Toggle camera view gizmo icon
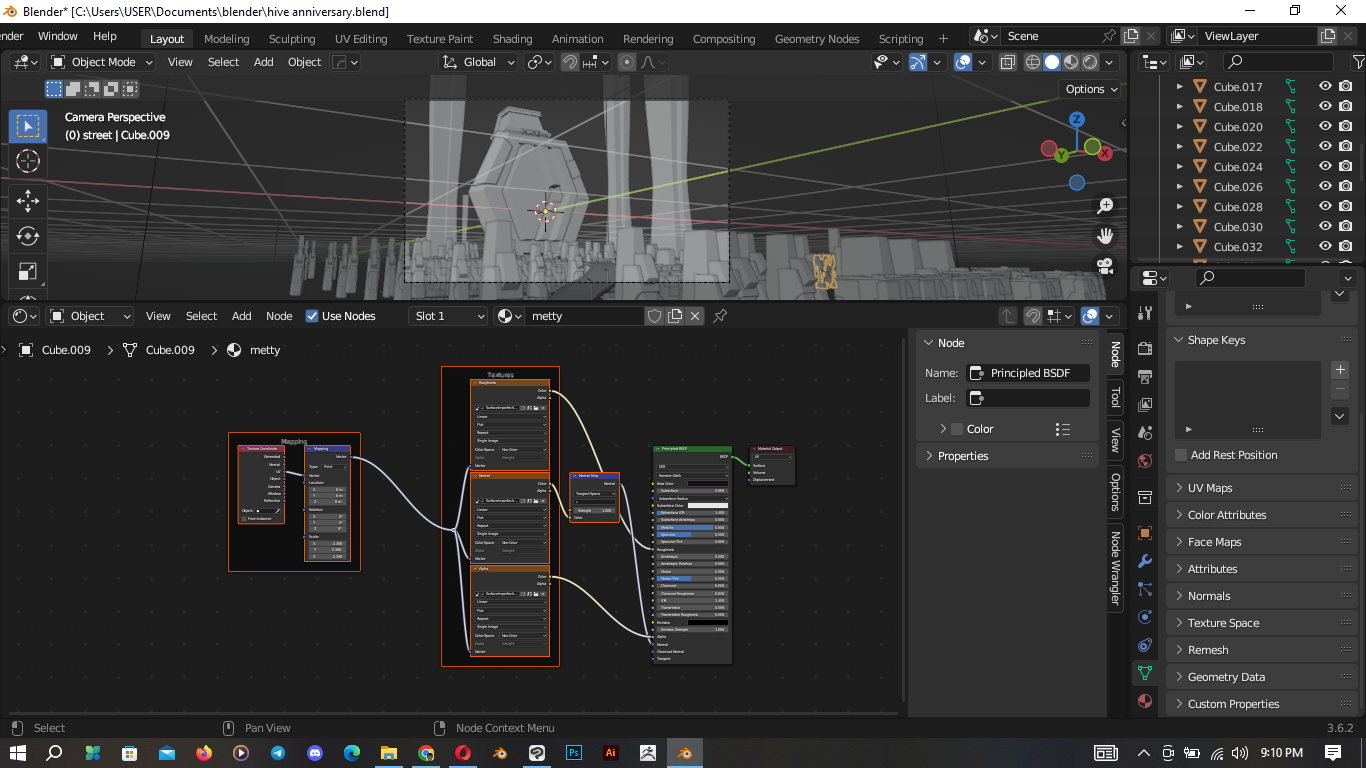This screenshot has height=768, width=1366. tap(1105, 266)
